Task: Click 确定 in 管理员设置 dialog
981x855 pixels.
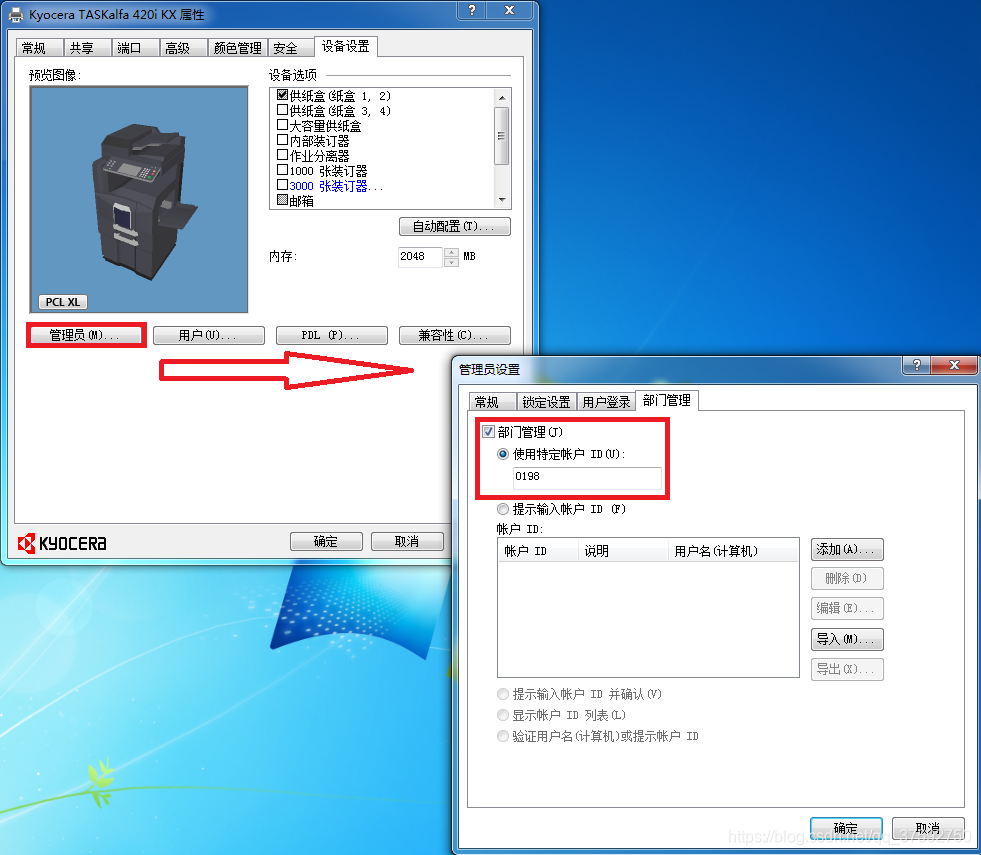Action: [846, 828]
